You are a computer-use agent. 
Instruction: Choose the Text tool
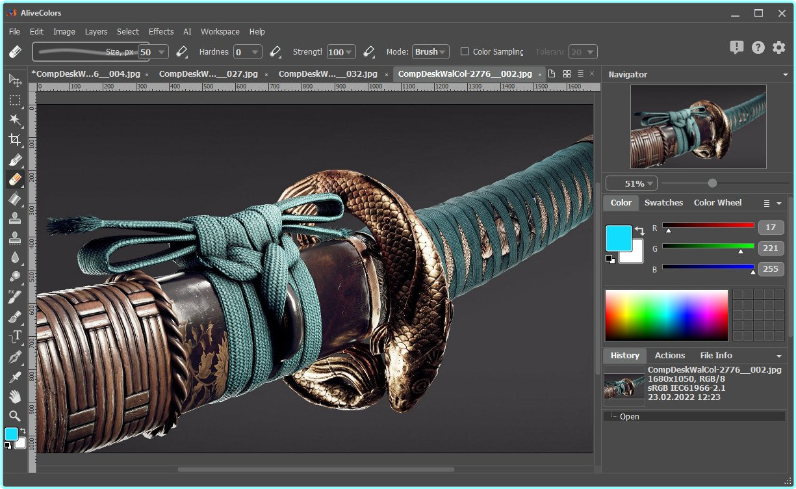(15, 336)
